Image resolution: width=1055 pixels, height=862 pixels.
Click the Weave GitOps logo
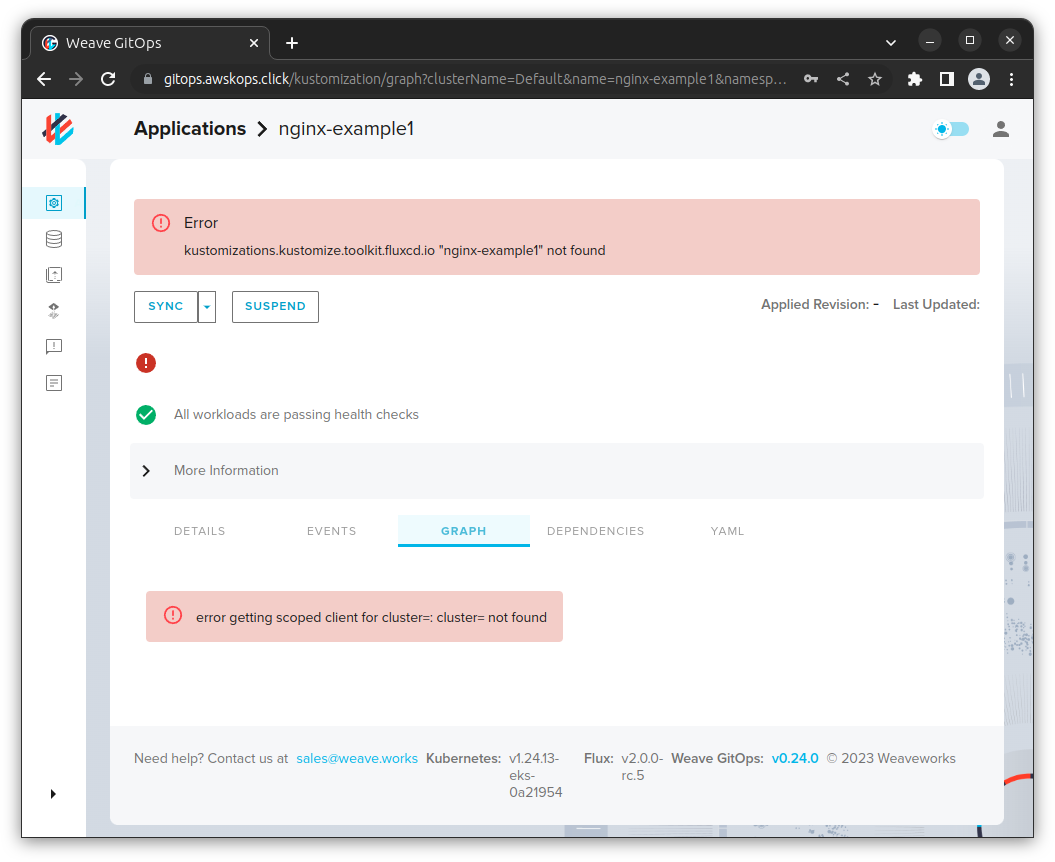coord(58,129)
